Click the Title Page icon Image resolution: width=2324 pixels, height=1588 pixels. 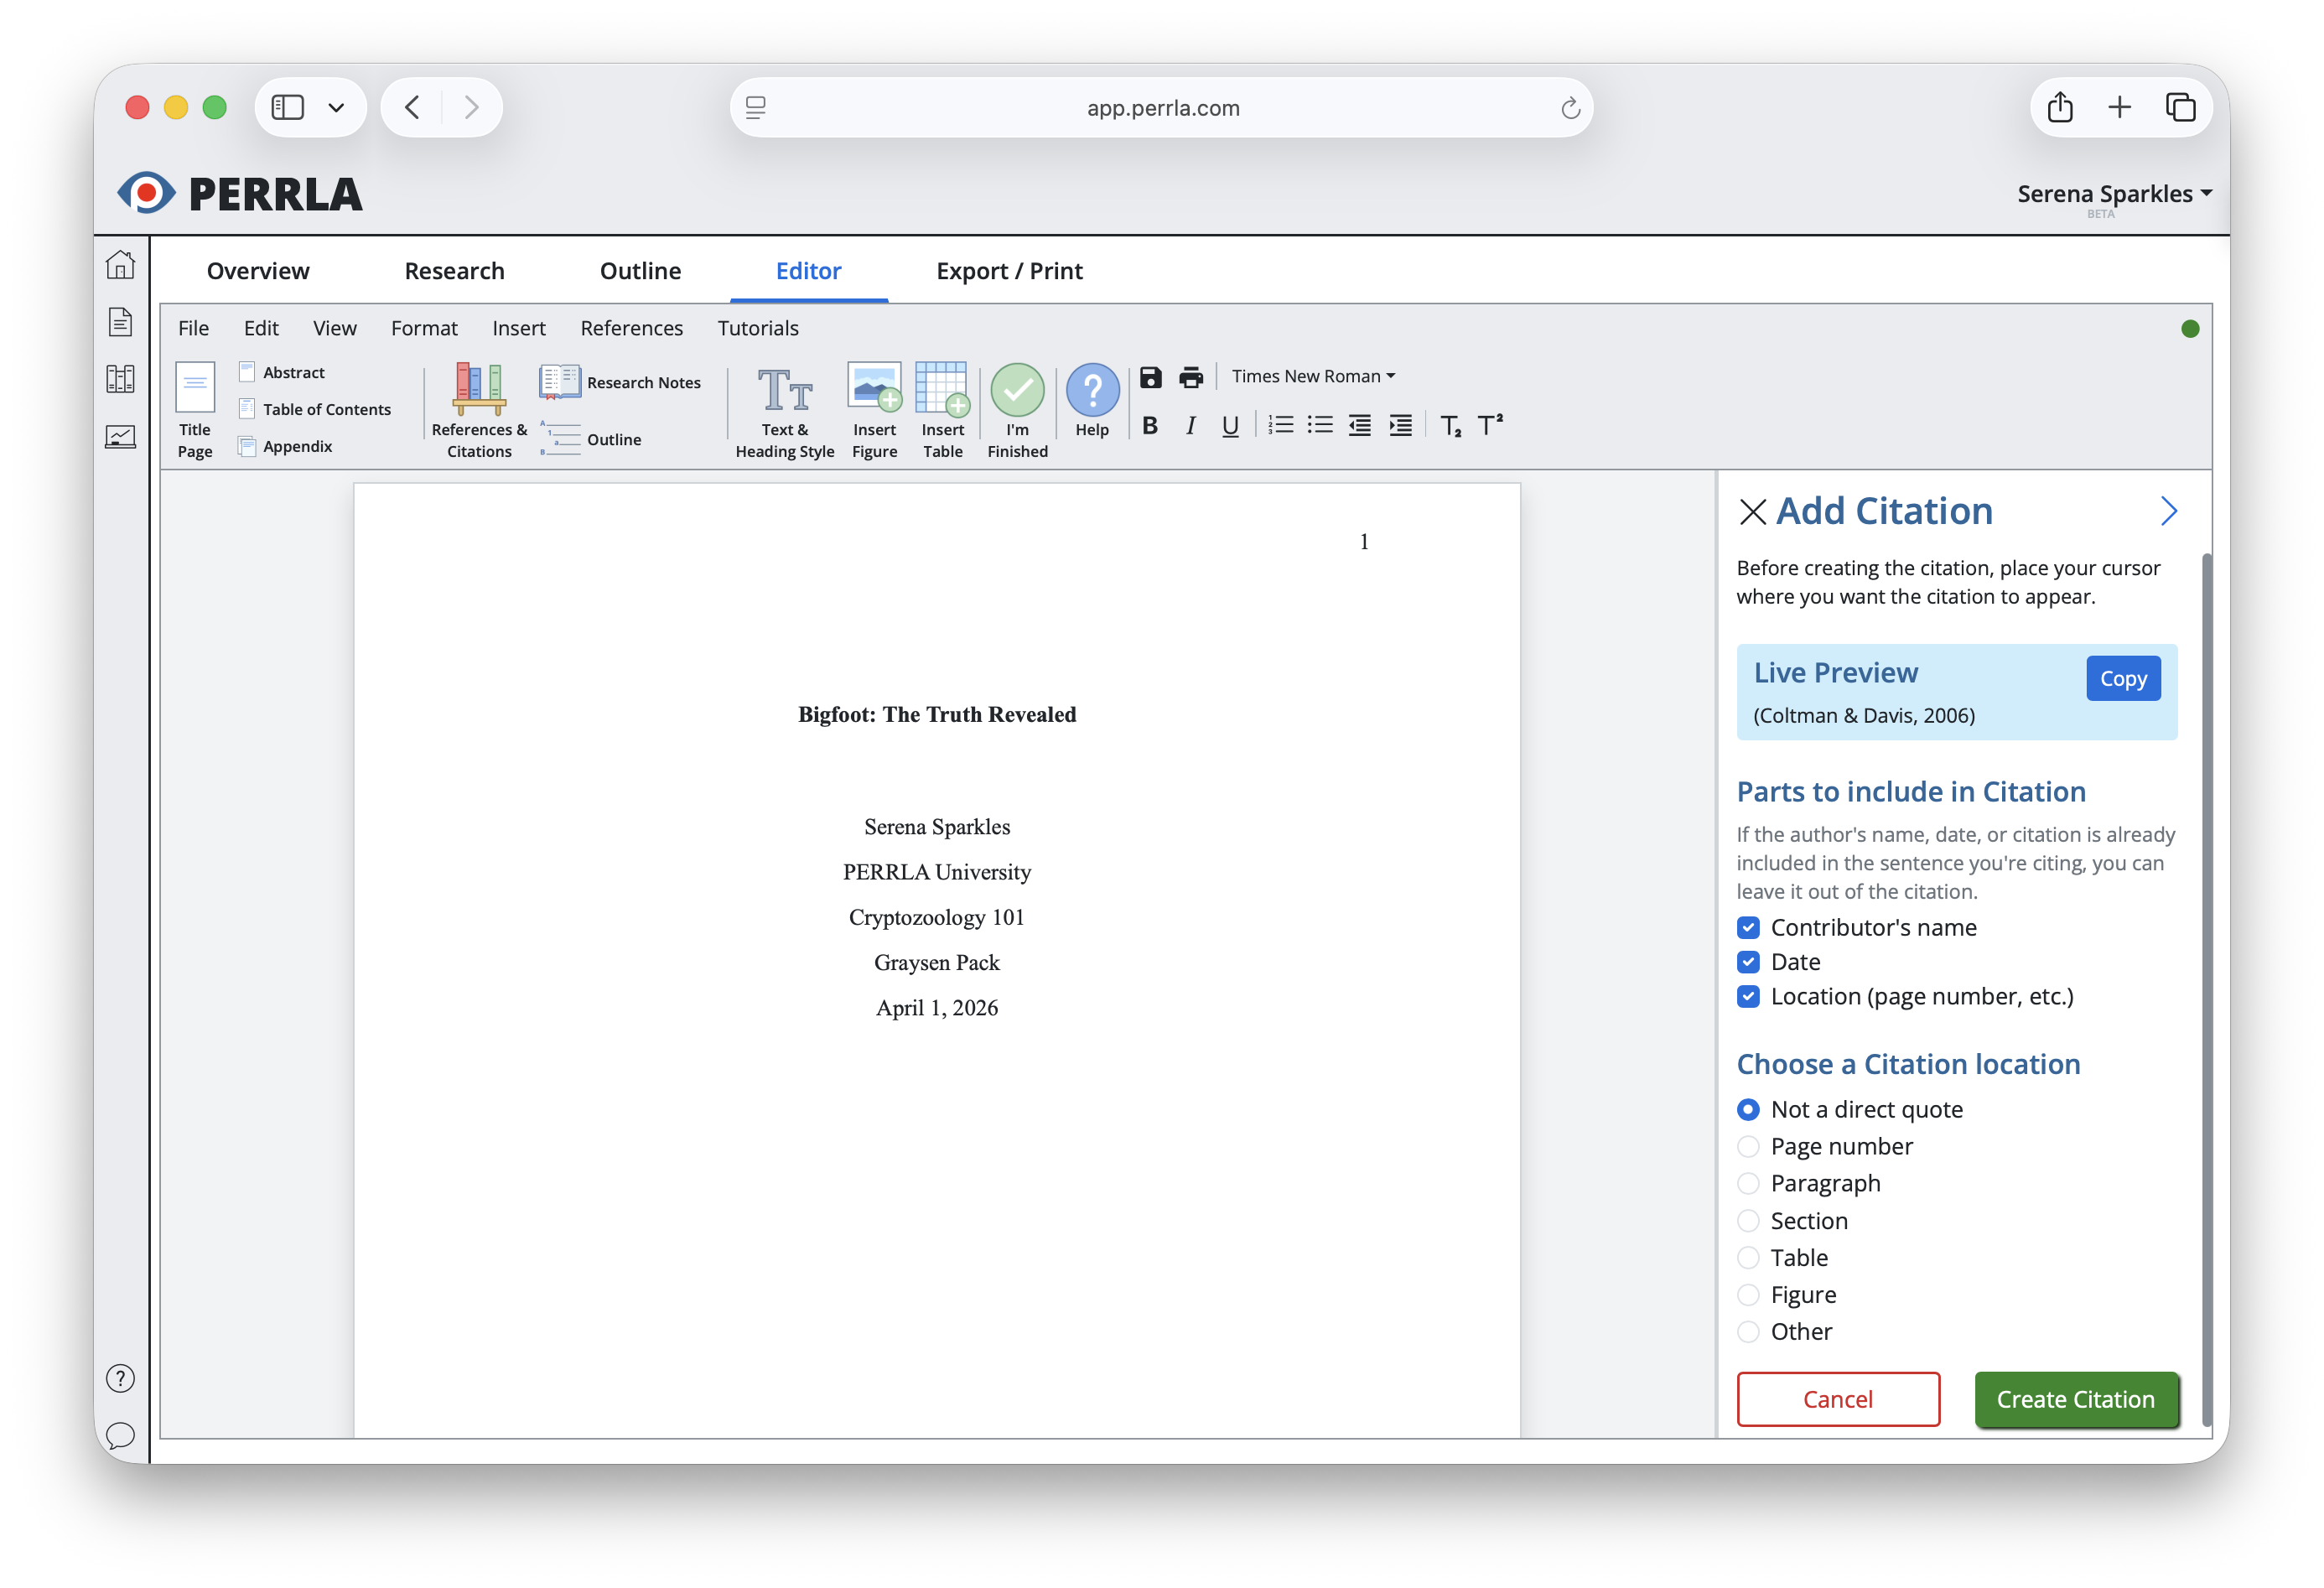195,388
